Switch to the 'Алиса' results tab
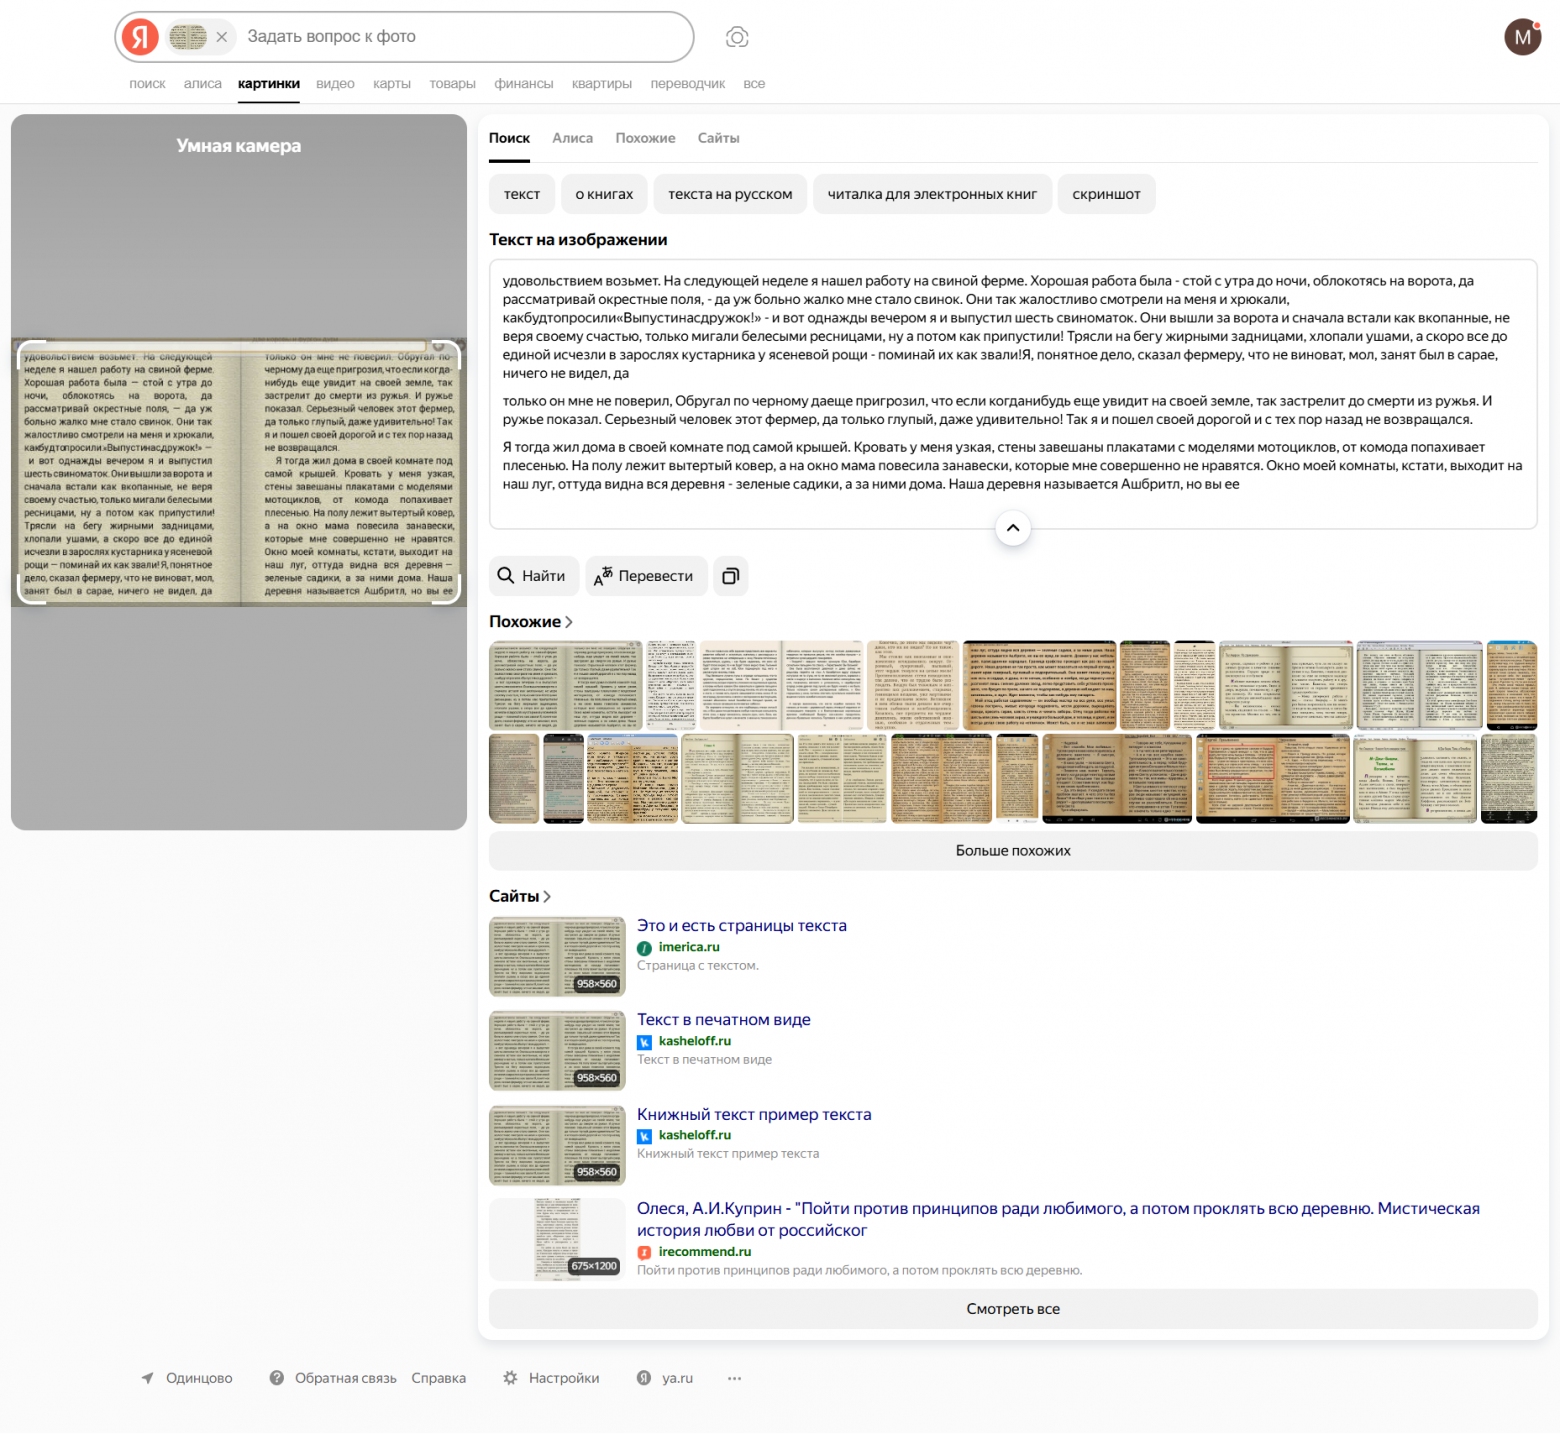 (x=573, y=138)
